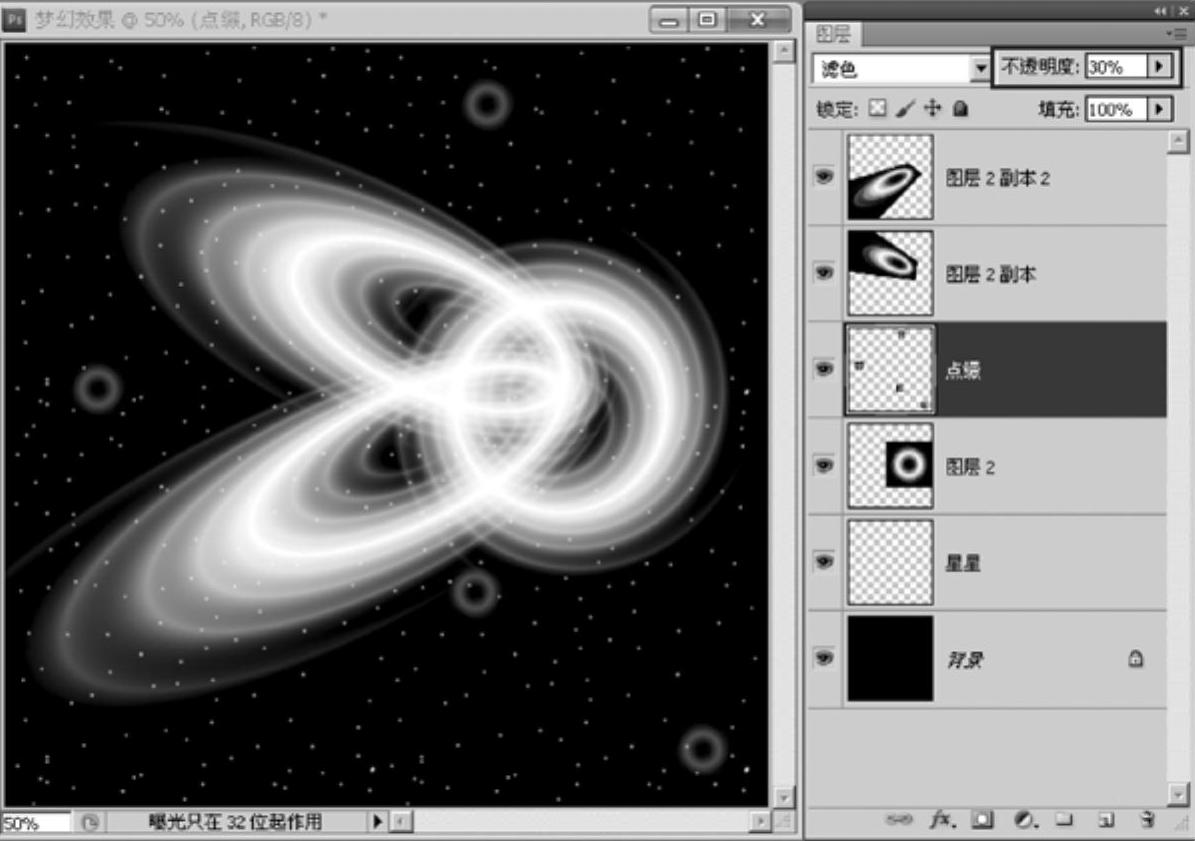Select the 点缀 layer name

(x=963, y=371)
